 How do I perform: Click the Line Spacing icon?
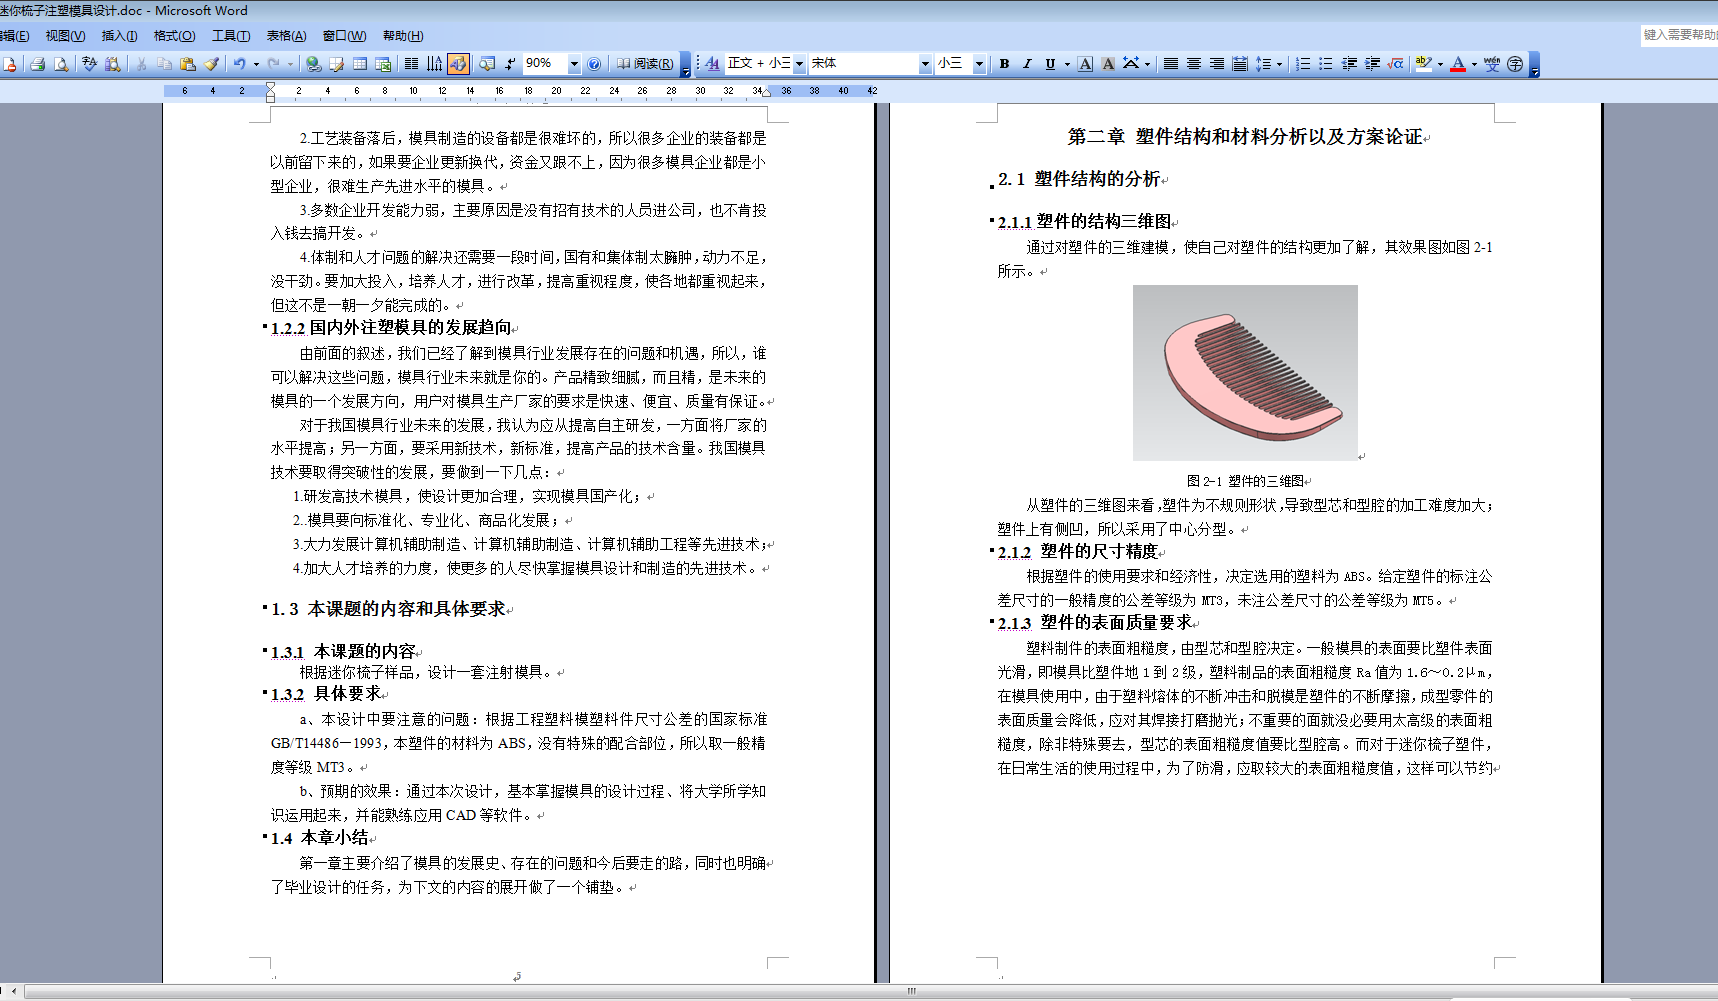tap(1263, 64)
